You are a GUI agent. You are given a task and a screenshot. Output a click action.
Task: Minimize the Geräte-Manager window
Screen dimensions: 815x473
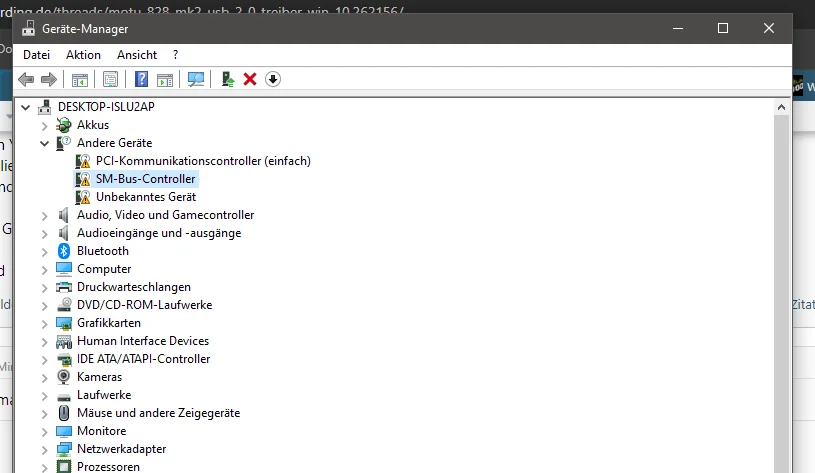[x=678, y=28]
